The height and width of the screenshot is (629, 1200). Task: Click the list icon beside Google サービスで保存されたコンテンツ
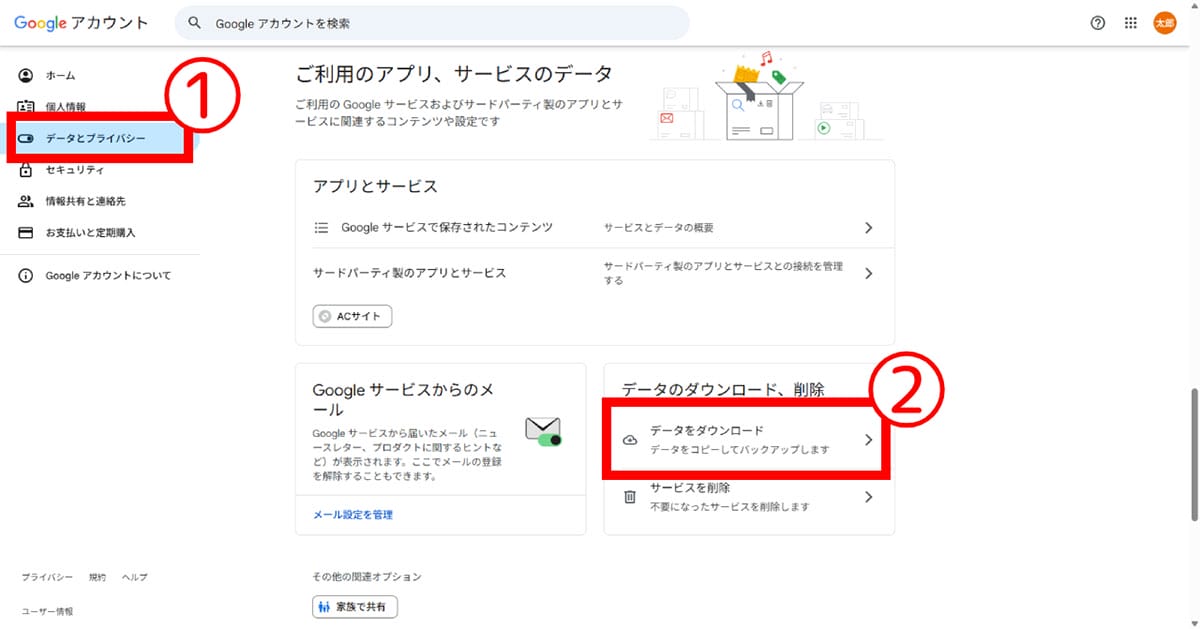pos(321,228)
